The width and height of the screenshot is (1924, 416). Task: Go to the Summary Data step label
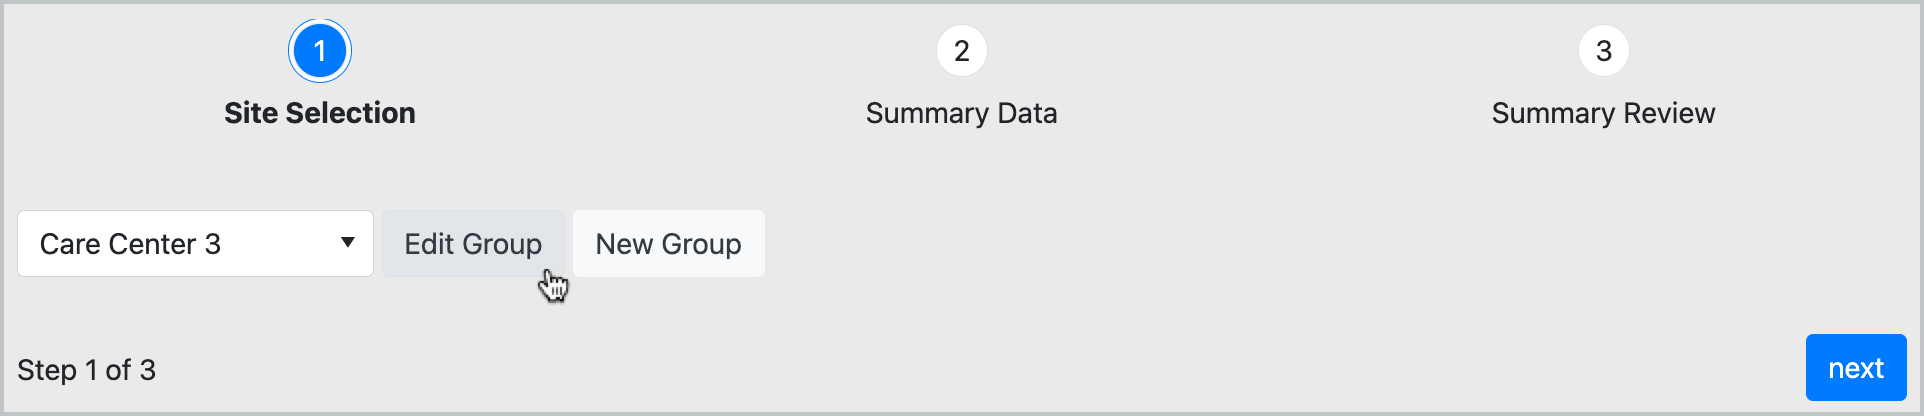tap(961, 113)
